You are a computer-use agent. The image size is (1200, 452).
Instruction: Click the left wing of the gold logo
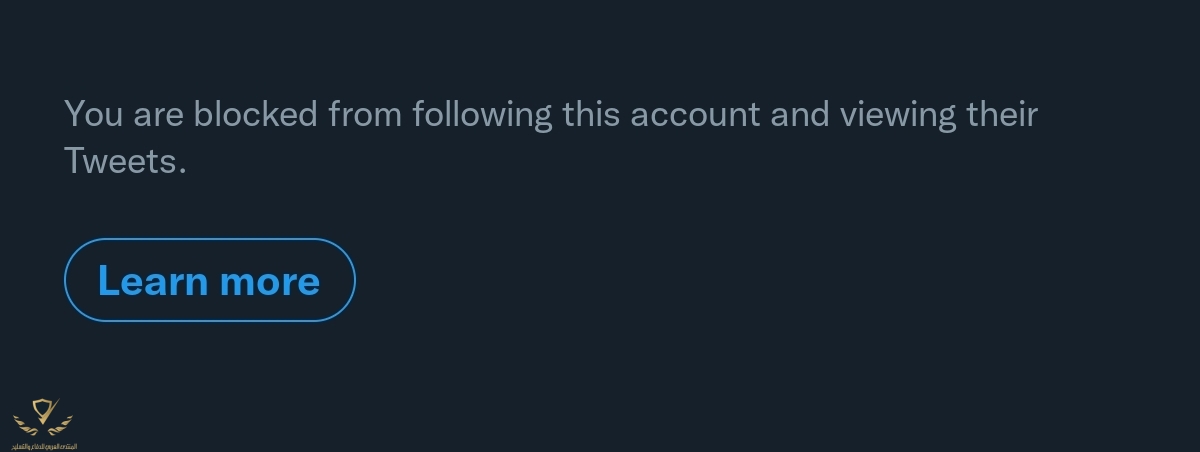pyautogui.click(x=24, y=424)
